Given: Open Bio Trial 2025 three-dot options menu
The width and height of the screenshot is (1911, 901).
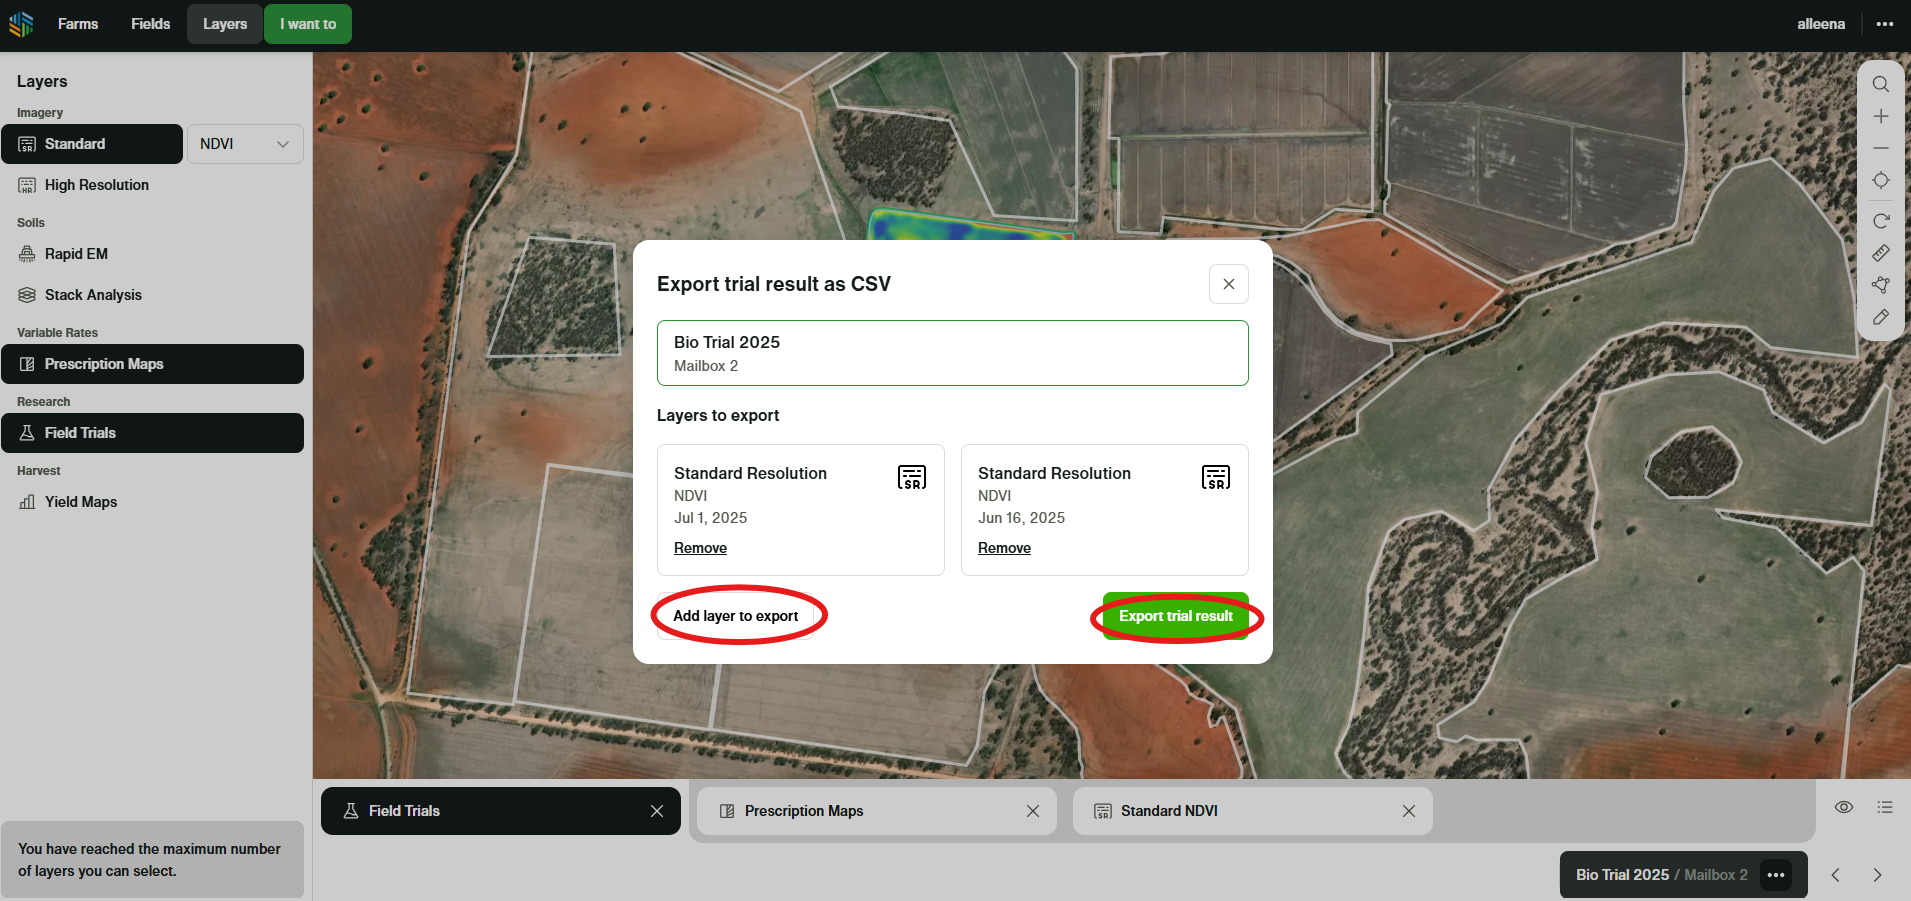Looking at the screenshot, I should (x=1775, y=875).
